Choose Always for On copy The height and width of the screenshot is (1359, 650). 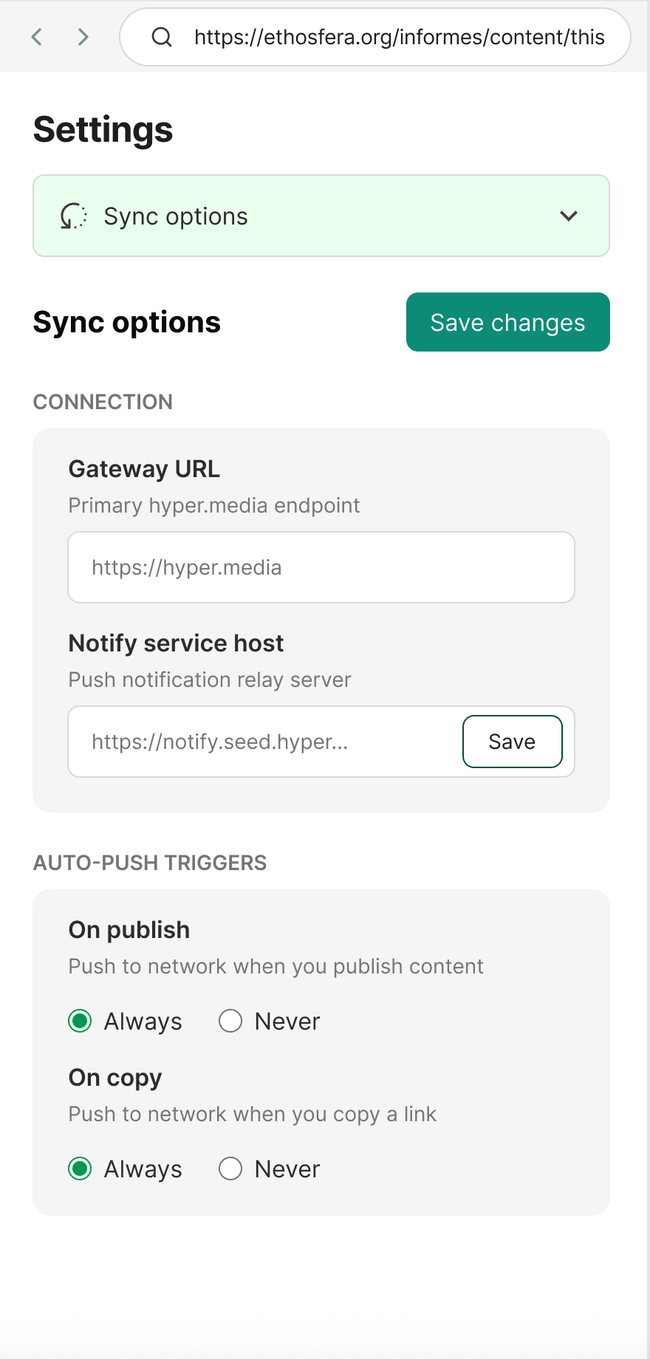pos(80,1169)
